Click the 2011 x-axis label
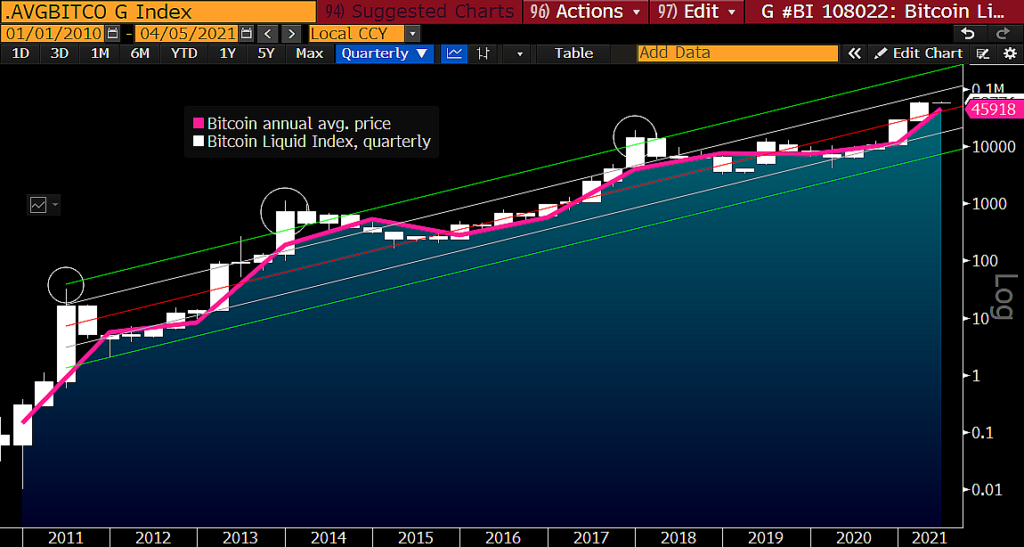 [65, 538]
